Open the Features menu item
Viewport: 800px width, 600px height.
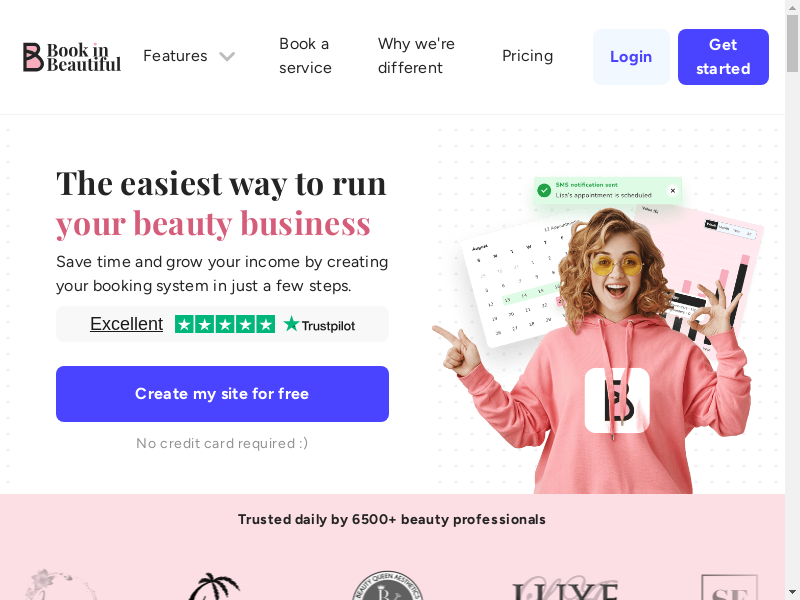point(175,56)
